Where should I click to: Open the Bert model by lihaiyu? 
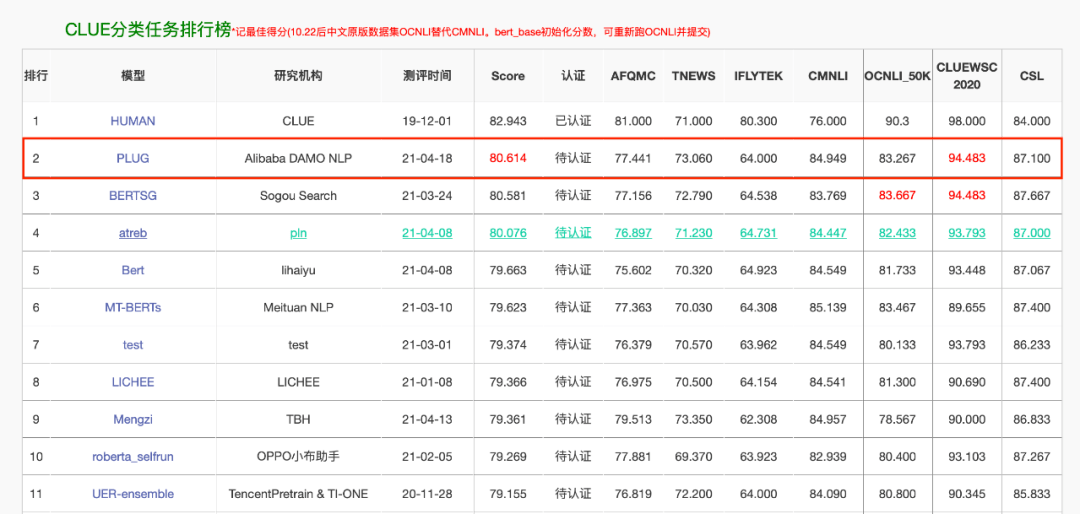point(133,270)
